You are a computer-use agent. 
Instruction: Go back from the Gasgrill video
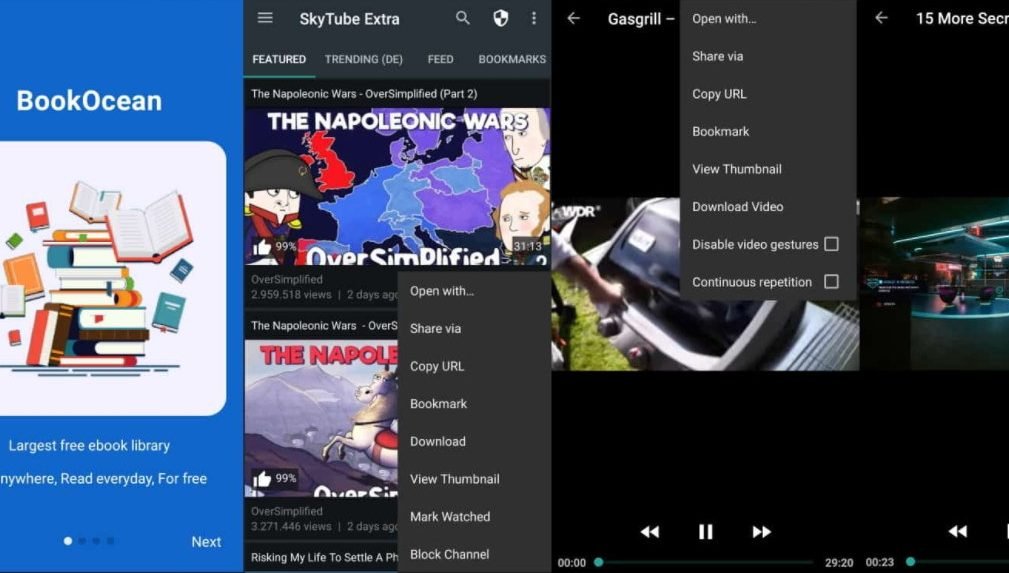click(573, 18)
